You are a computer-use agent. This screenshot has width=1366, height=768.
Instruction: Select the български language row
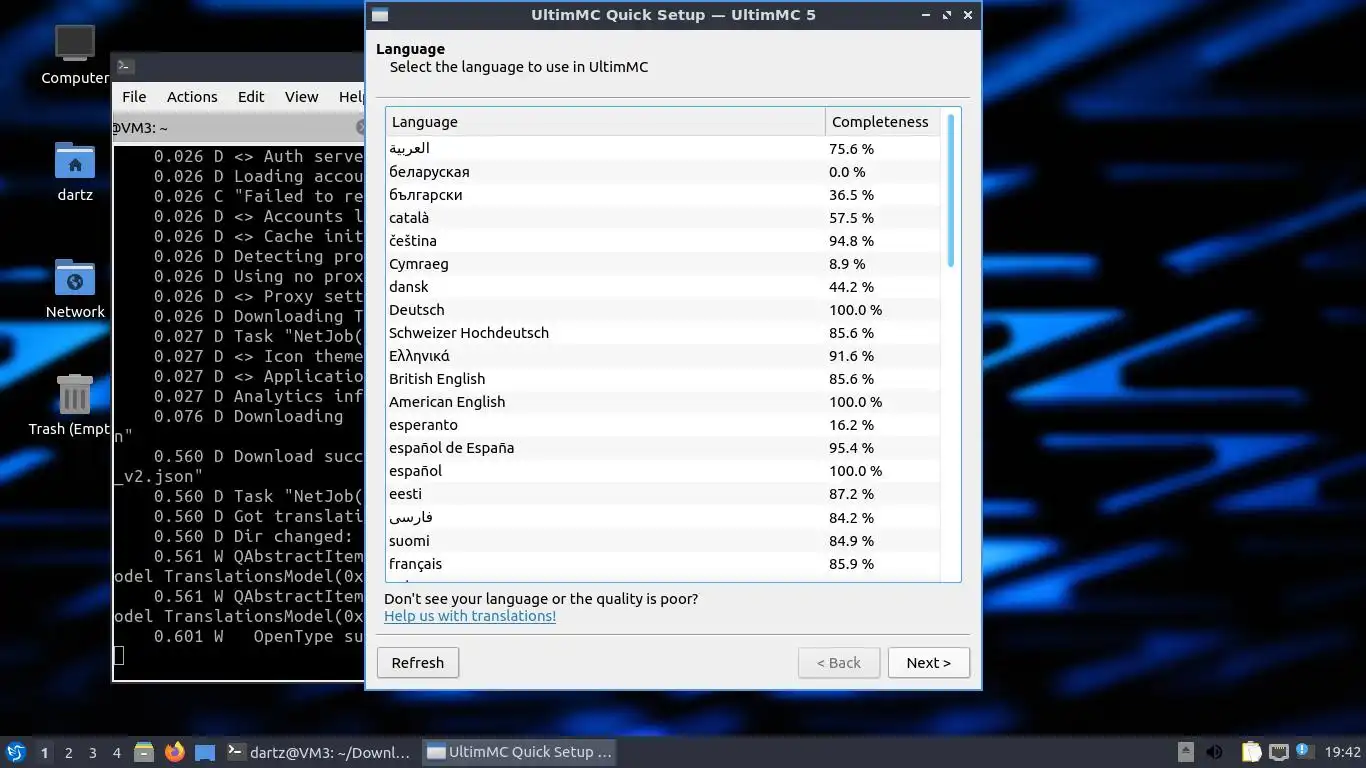pos(662,195)
